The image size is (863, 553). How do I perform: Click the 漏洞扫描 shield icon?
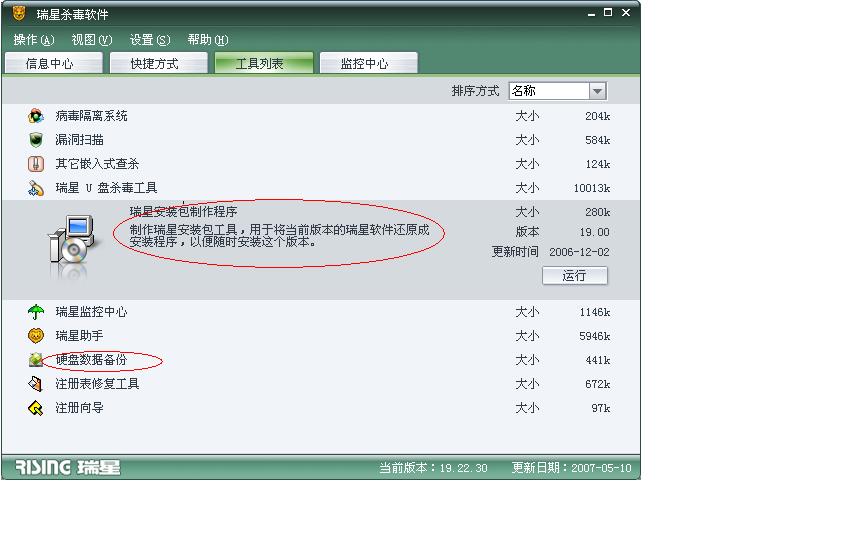pyautogui.click(x=36, y=140)
